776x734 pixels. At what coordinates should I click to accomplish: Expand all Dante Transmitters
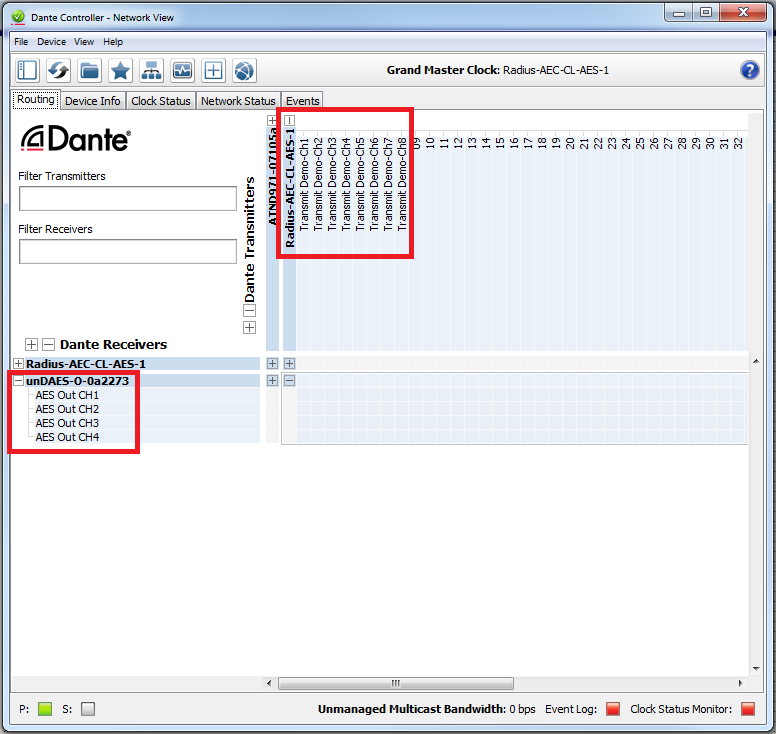(249, 328)
